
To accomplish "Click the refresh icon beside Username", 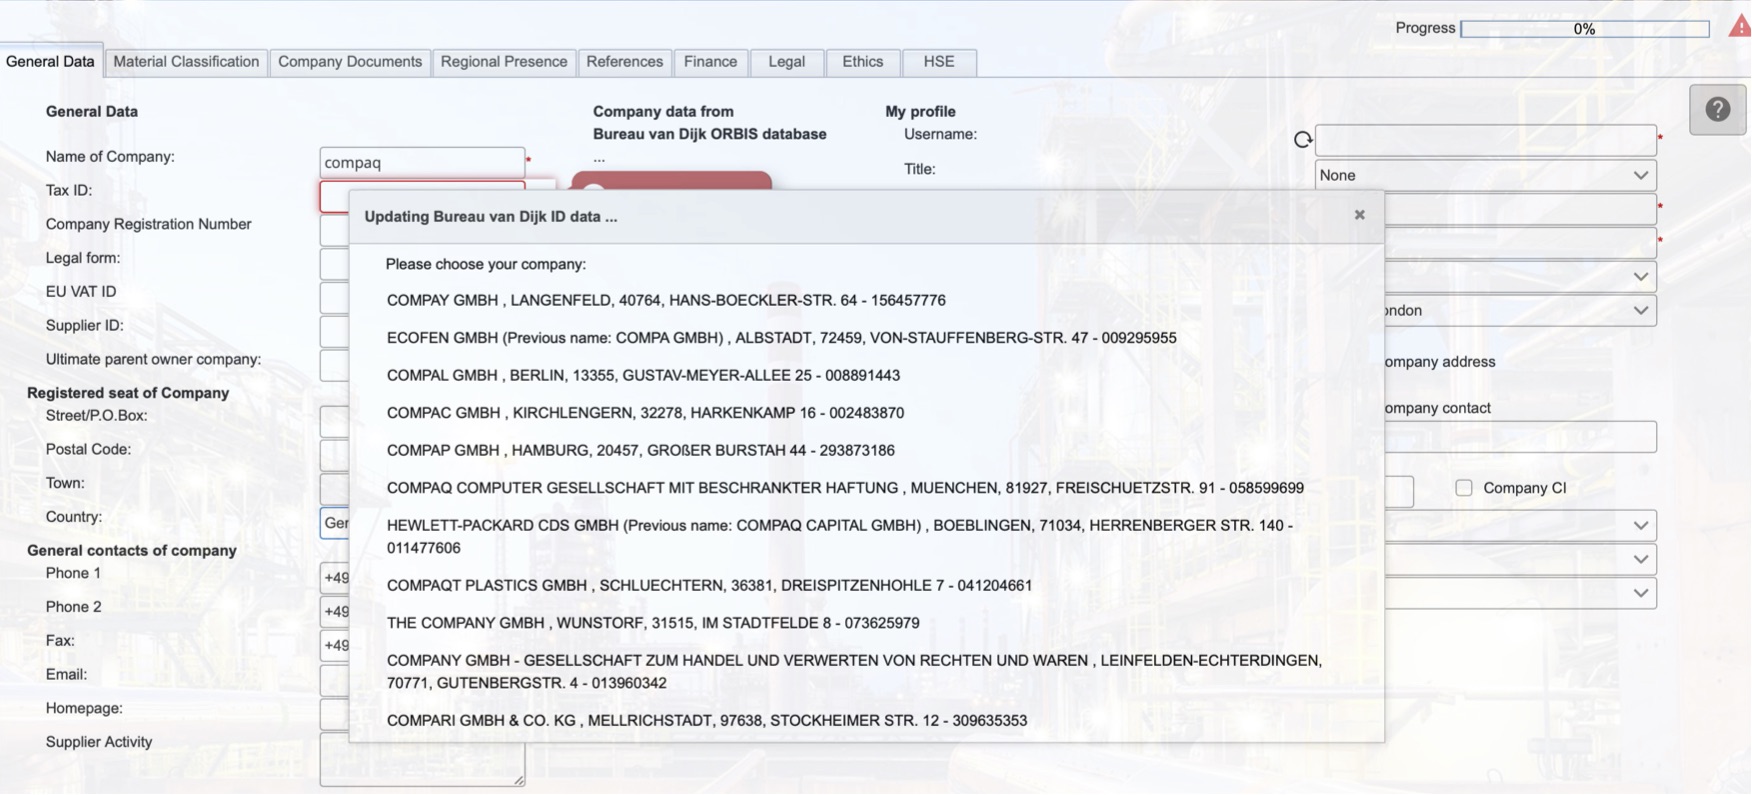I will coord(1302,140).
